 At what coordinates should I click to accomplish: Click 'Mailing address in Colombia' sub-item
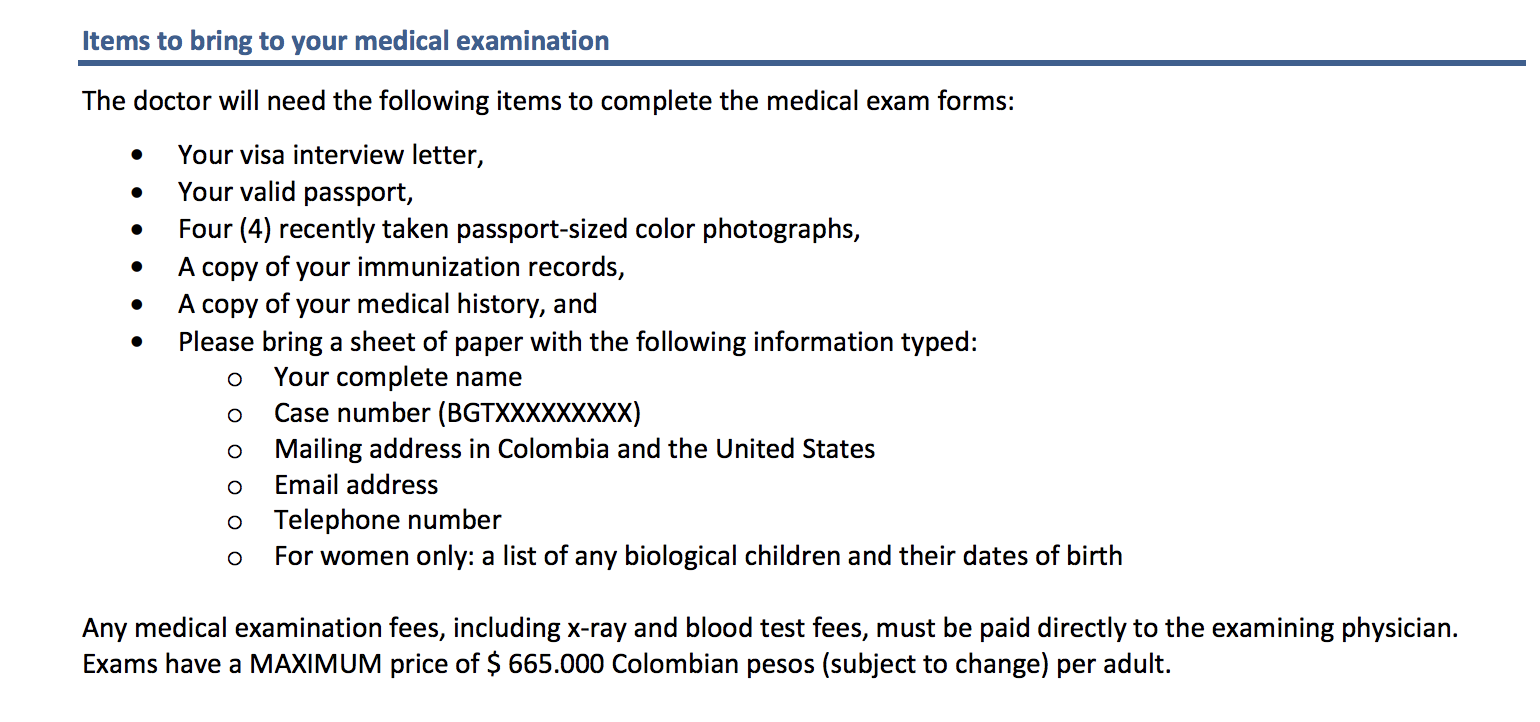[575, 449]
